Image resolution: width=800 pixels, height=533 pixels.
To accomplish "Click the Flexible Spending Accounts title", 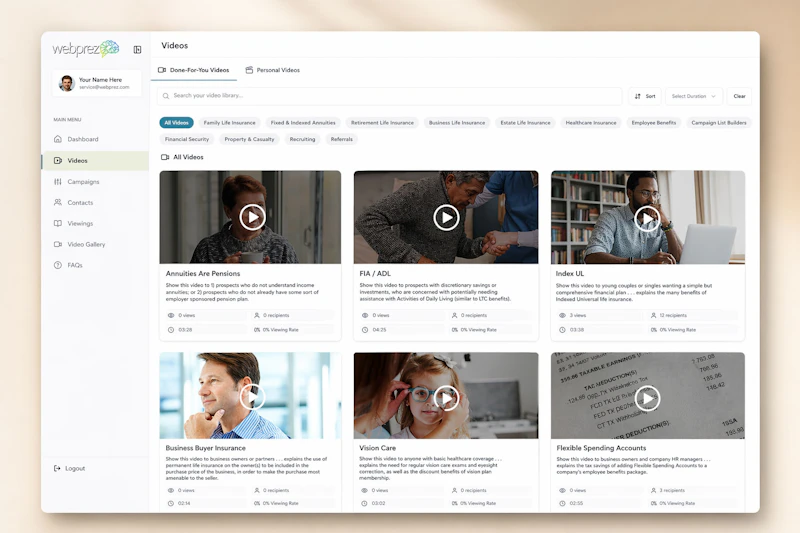I will pyautogui.click(x=602, y=448).
